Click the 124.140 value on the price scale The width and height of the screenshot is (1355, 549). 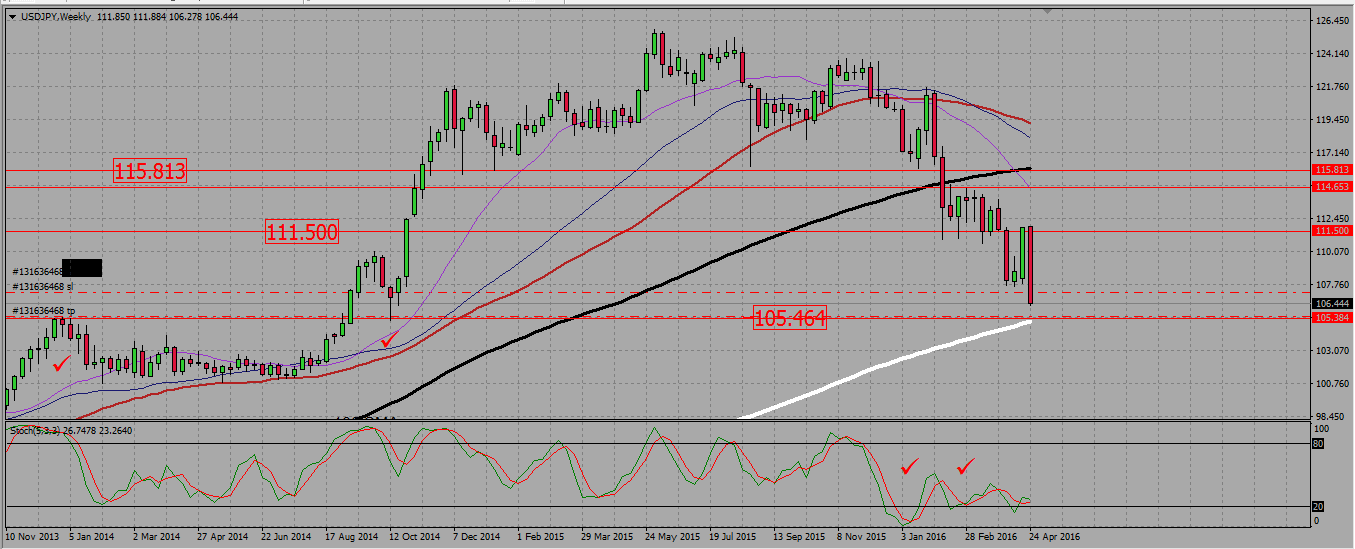coord(1332,53)
